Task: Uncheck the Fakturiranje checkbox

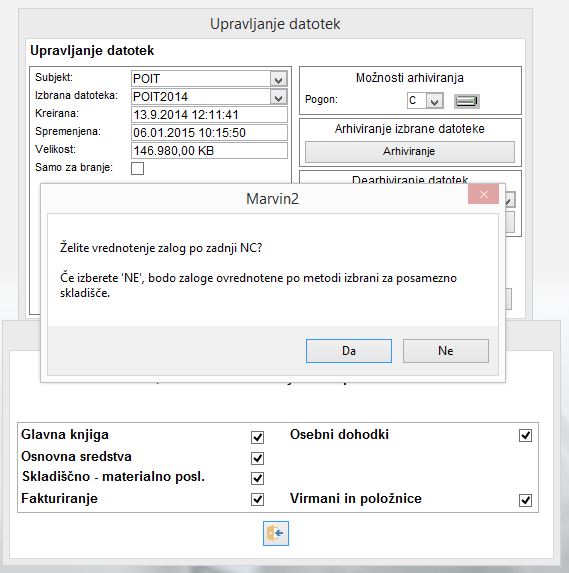Action: click(258, 499)
